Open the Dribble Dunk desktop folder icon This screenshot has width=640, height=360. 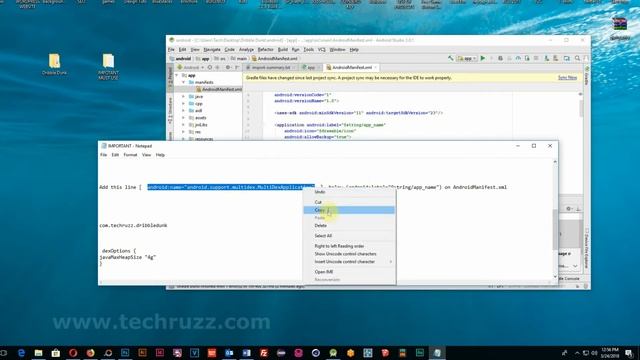tap(54, 64)
